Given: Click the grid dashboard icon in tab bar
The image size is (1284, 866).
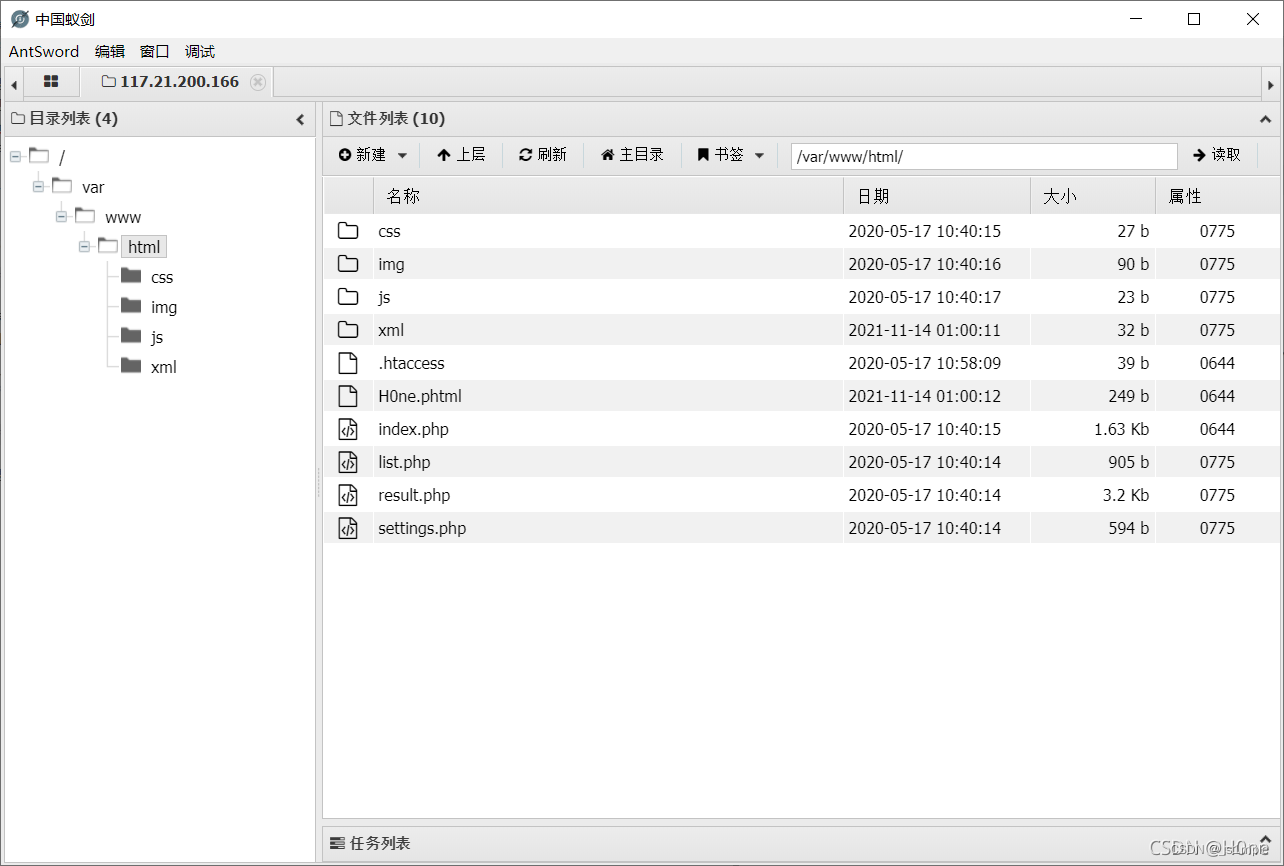Looking at the screenshot, I should [51, 82].
